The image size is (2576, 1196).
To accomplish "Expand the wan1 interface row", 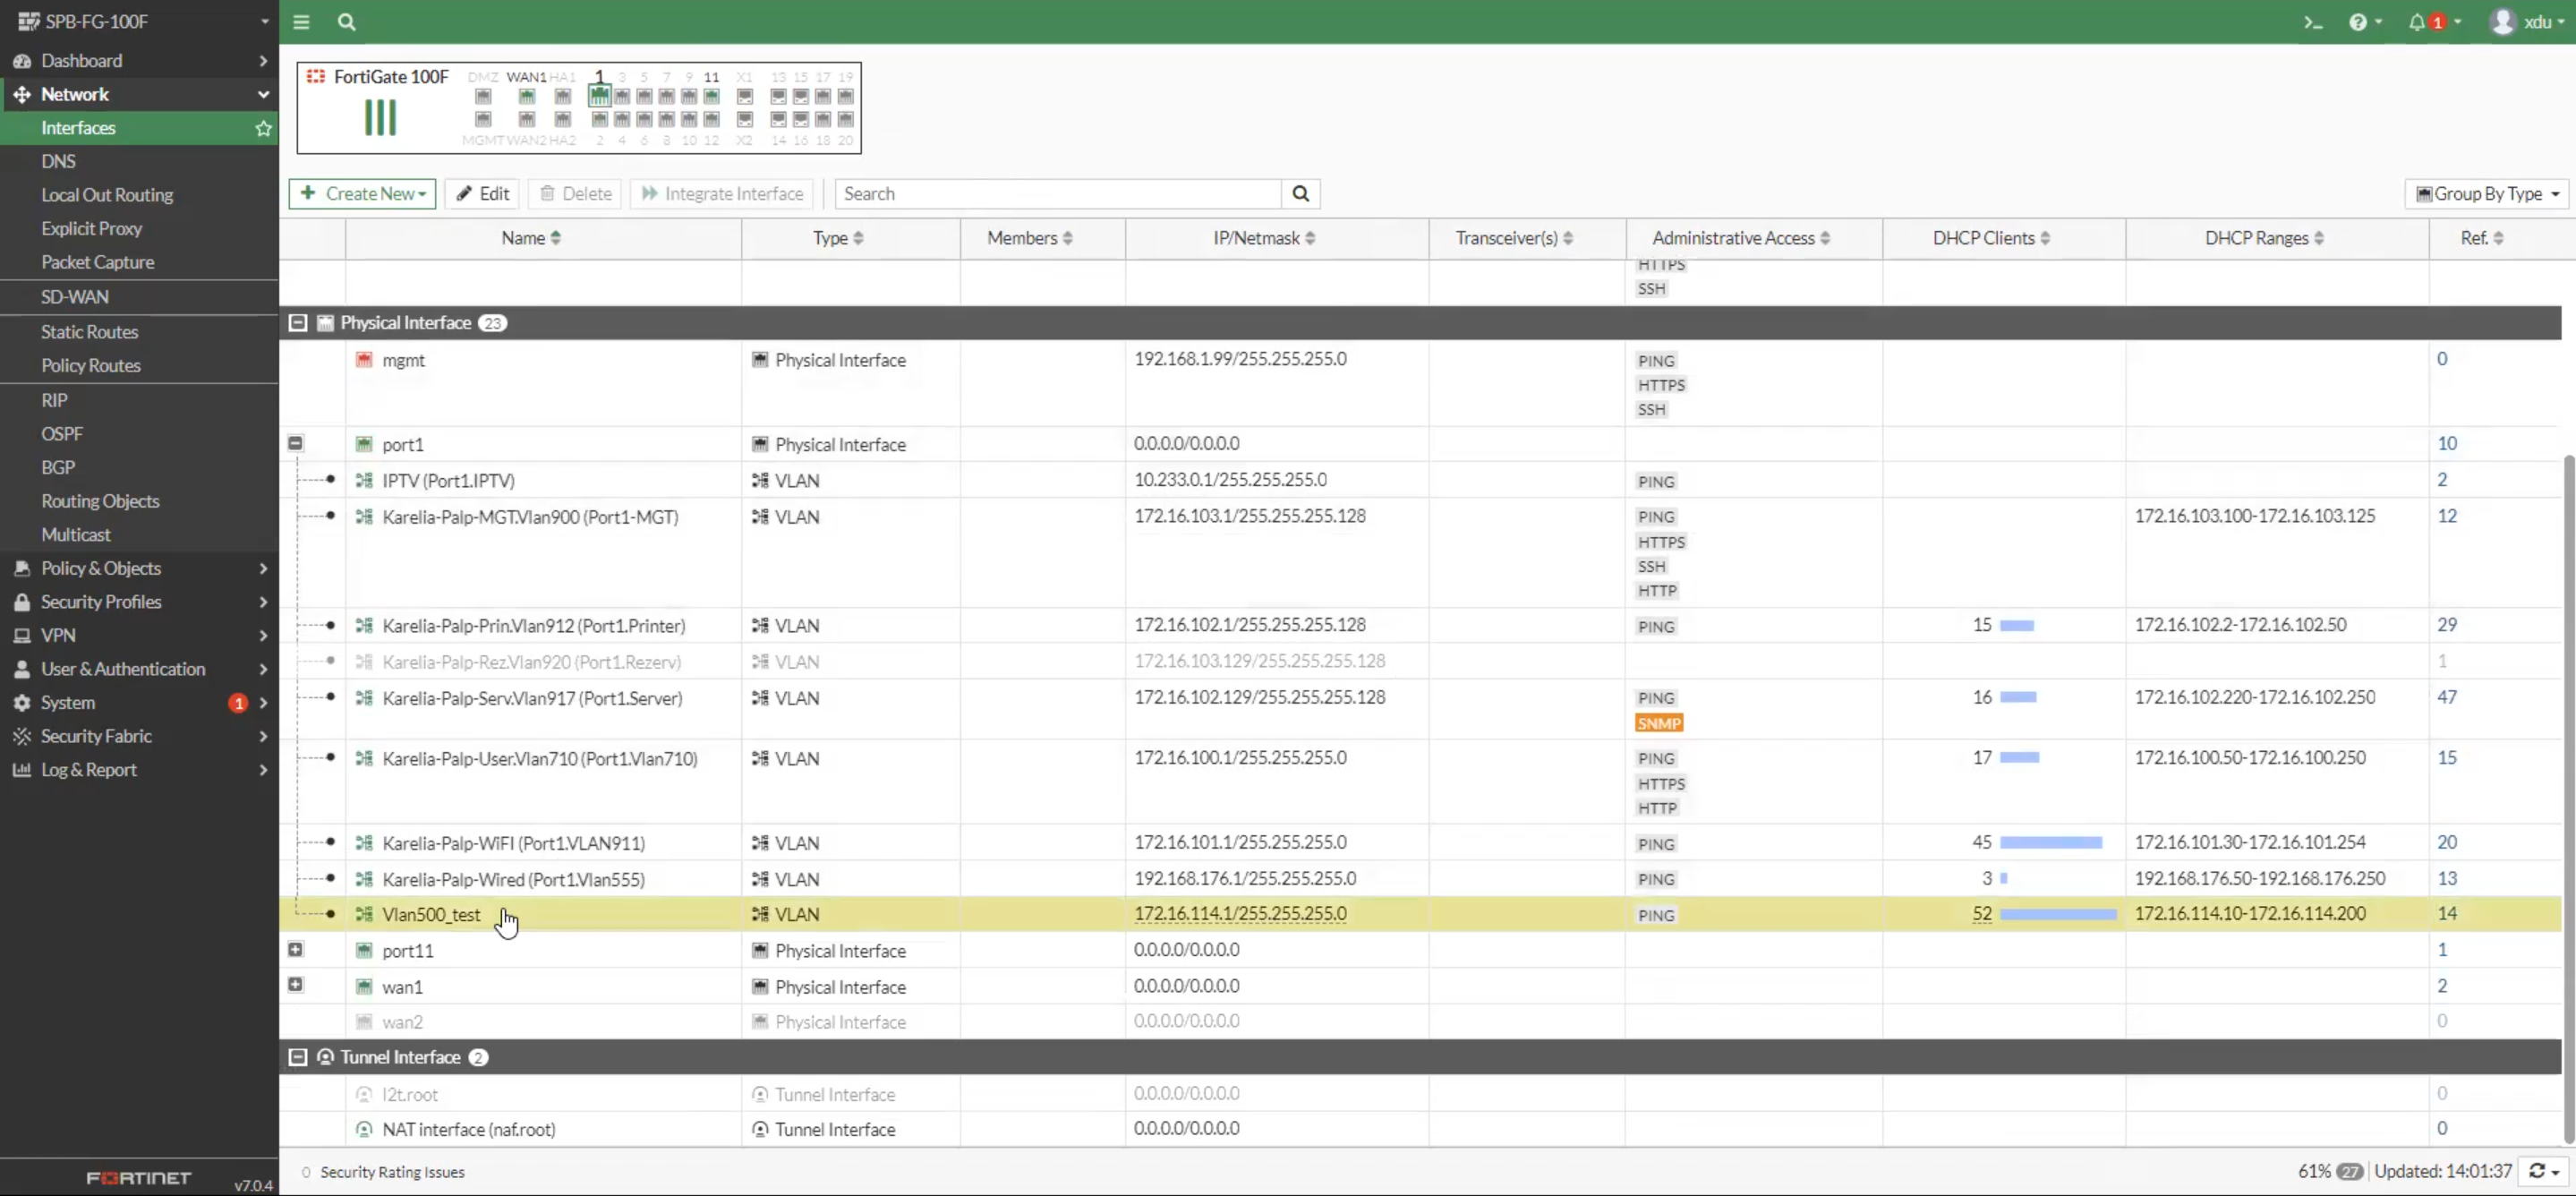I will tap(295, 985).
